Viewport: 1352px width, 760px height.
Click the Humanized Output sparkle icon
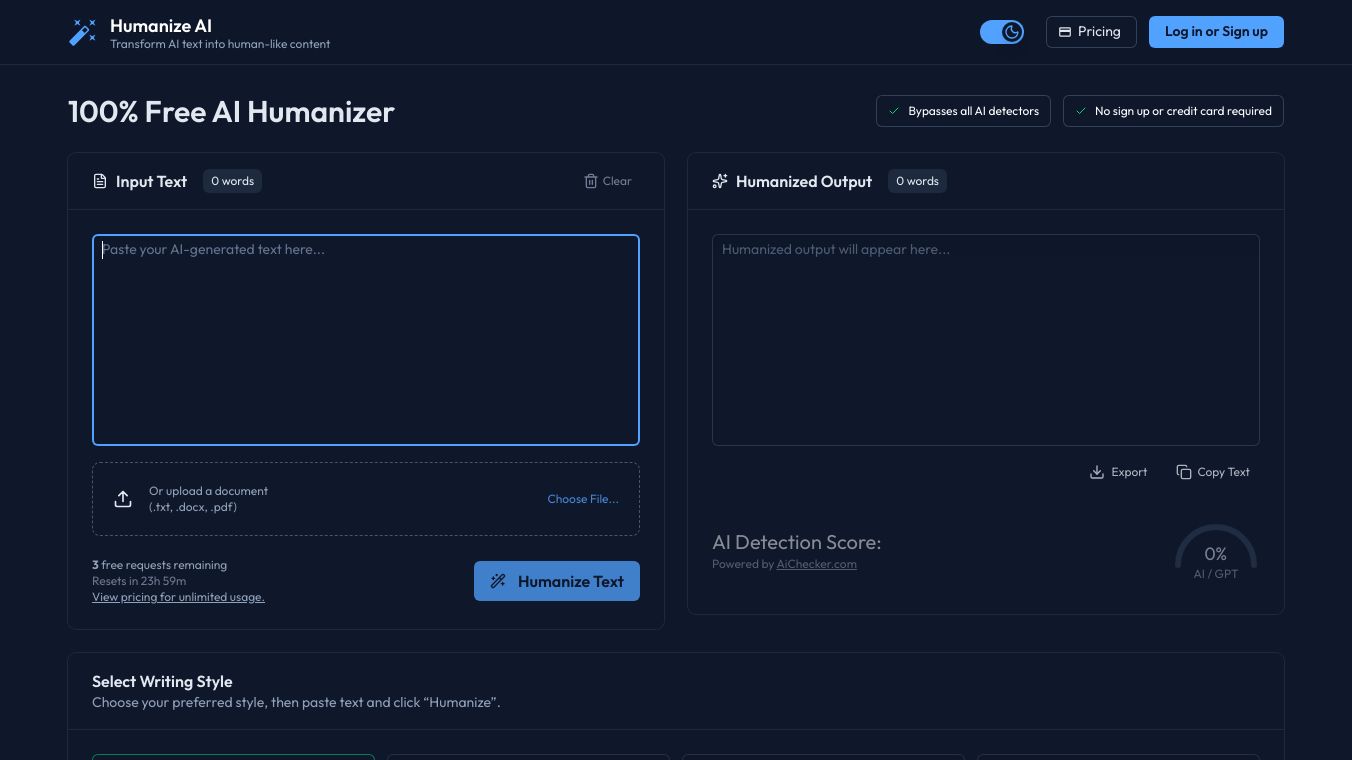[720, 181]
